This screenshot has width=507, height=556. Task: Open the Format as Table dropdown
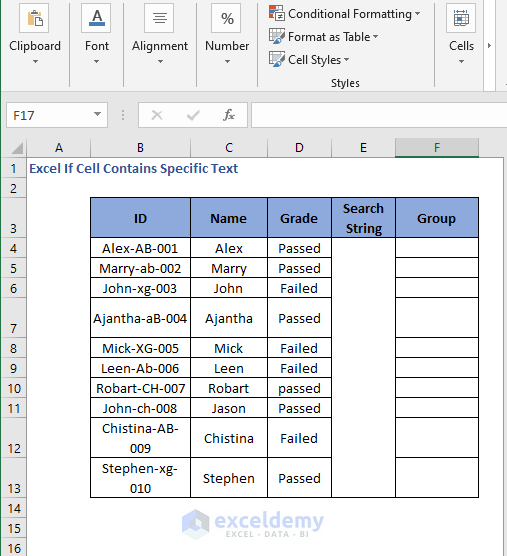(375, 36)
